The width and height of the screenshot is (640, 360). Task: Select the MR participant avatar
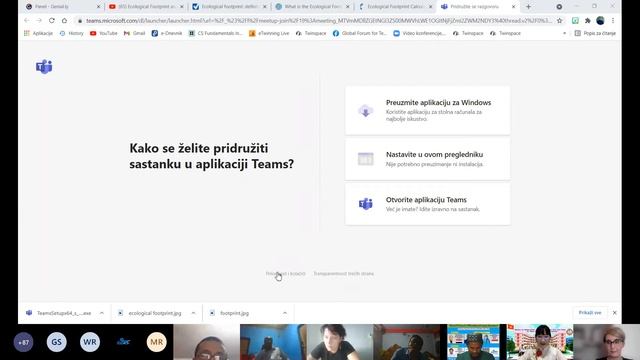[157, 342]
